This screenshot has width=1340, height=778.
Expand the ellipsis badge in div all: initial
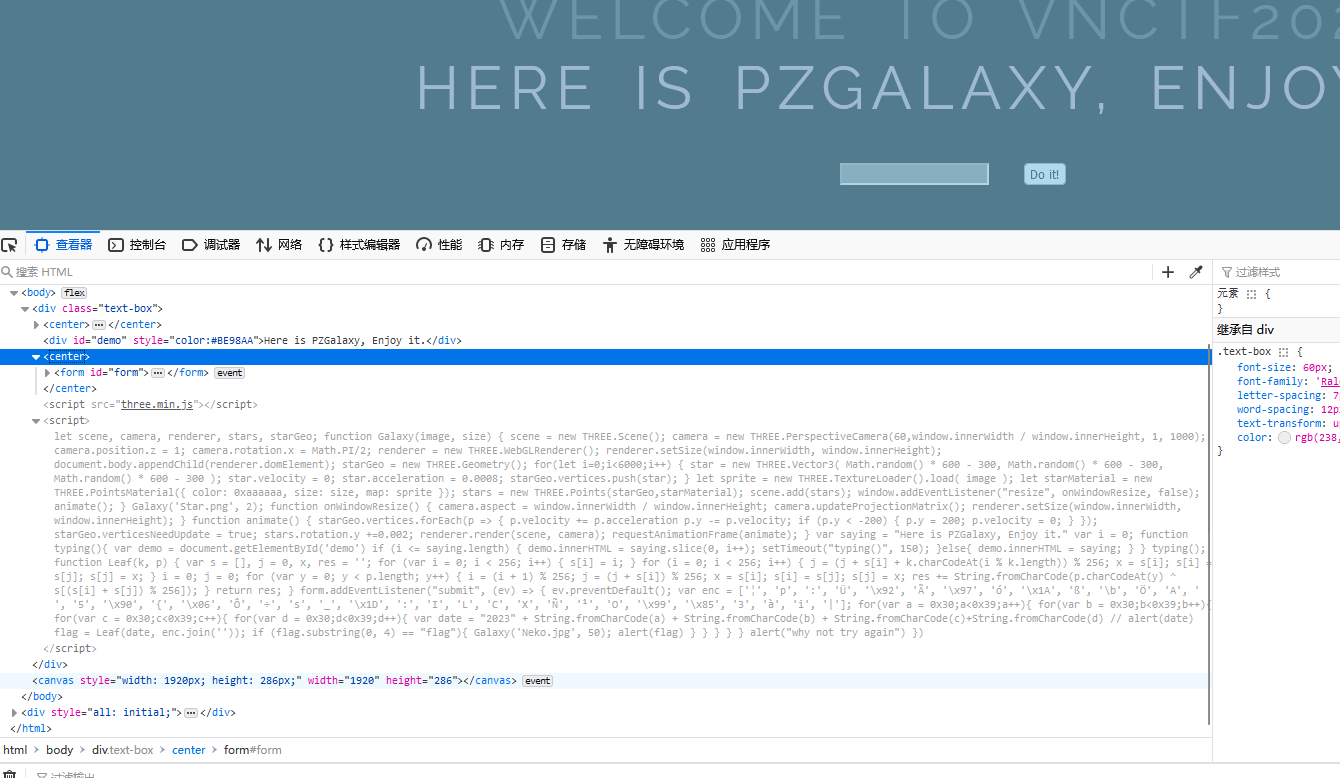(x=190, y=713)
